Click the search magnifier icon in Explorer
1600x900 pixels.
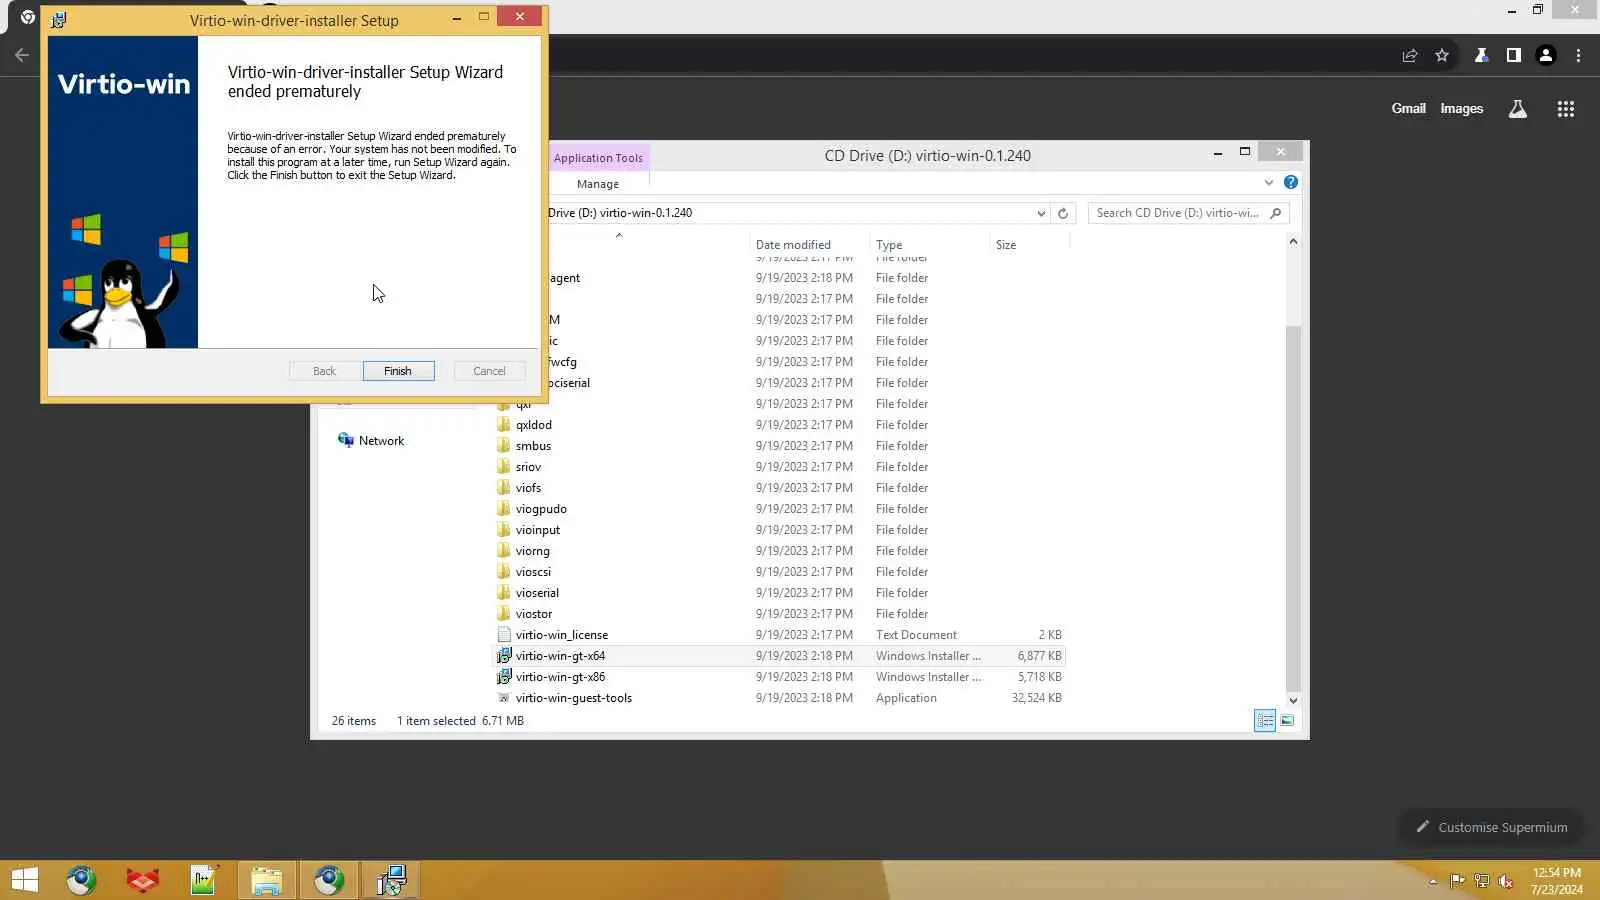1275,213
